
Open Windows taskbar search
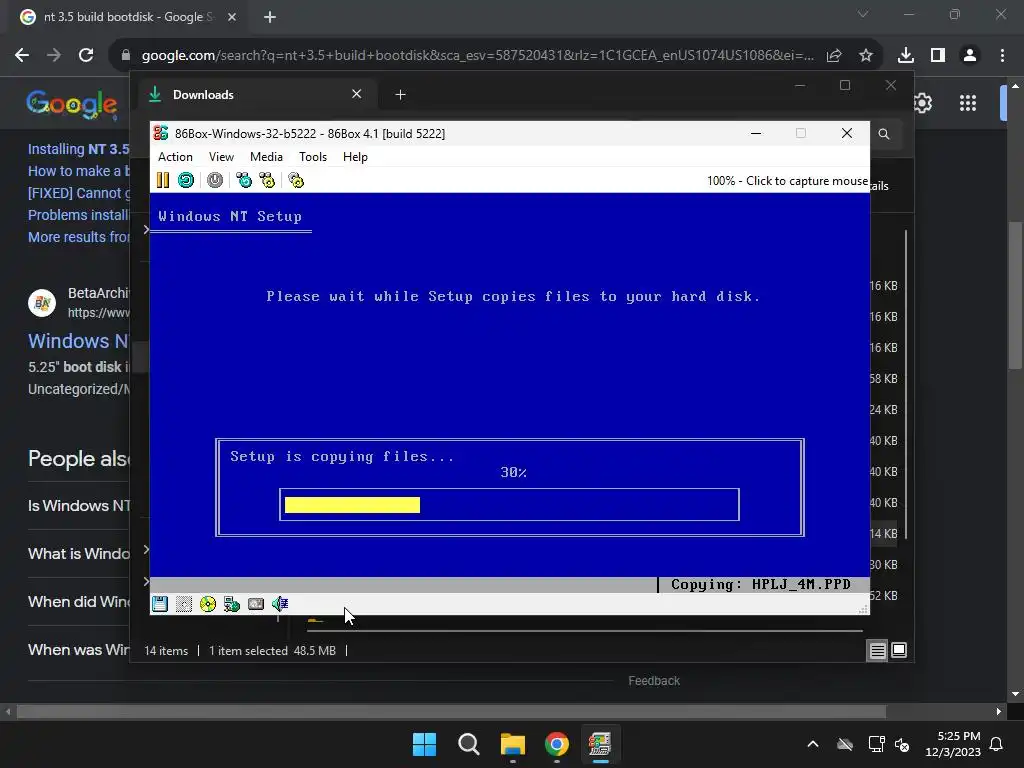[468, 744]
